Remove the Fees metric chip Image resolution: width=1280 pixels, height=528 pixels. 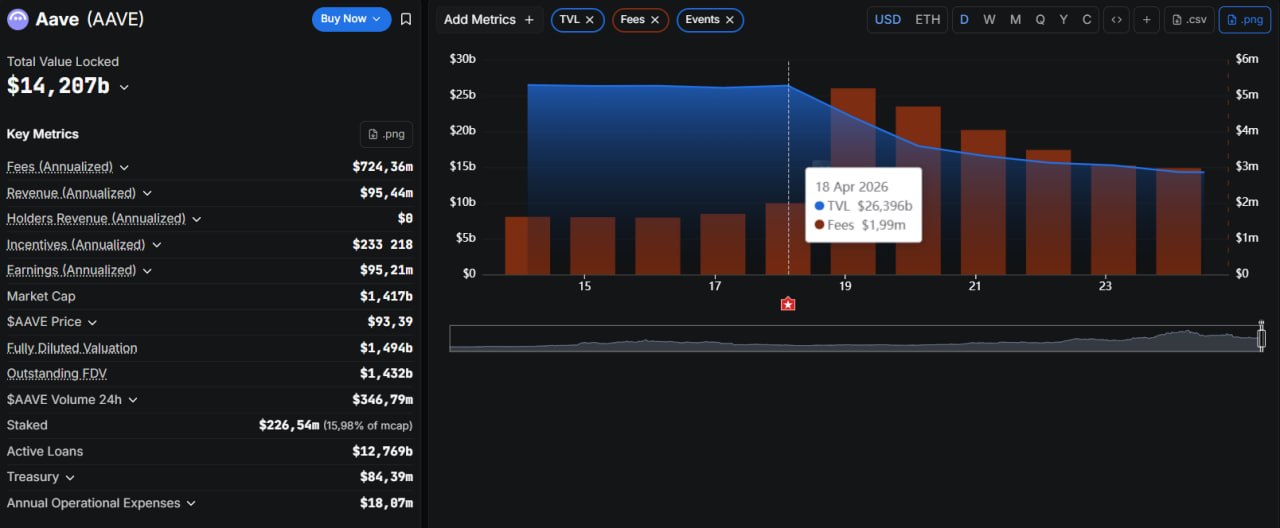(655, 20)
